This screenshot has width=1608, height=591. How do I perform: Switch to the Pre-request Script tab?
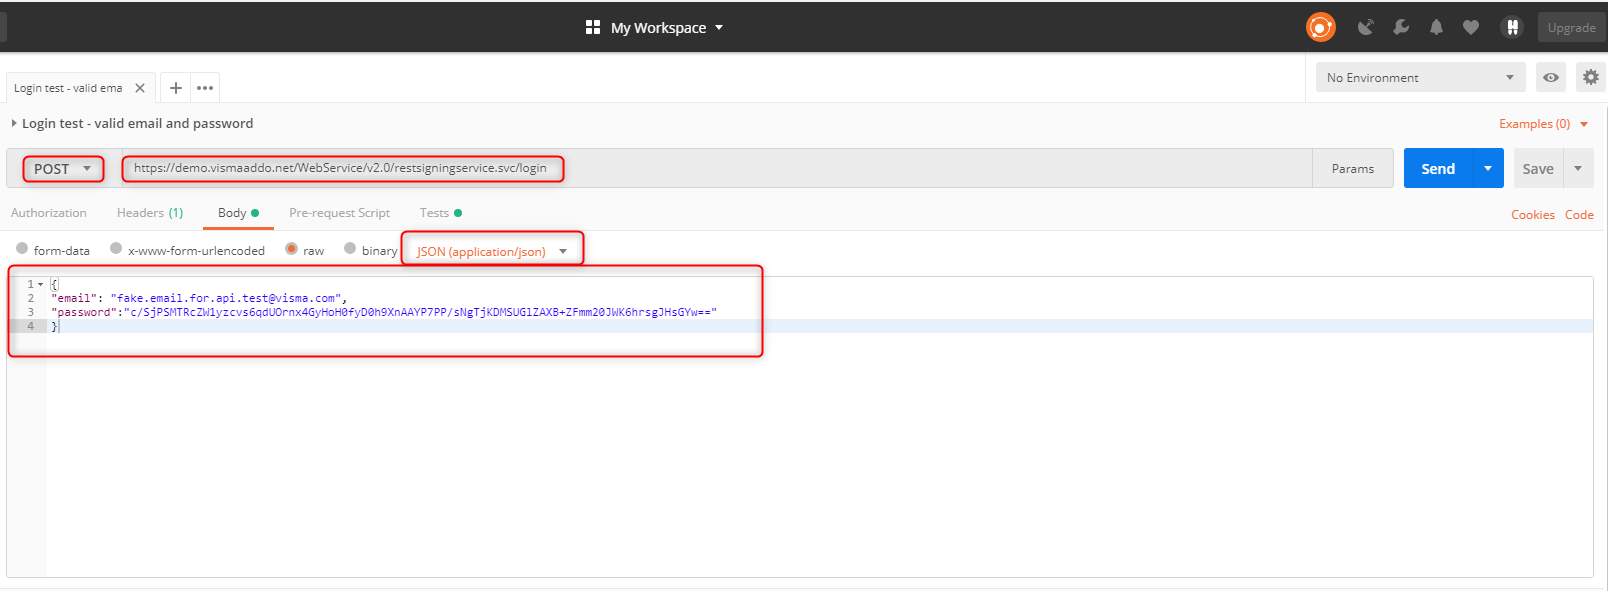[x=339, y=213]
